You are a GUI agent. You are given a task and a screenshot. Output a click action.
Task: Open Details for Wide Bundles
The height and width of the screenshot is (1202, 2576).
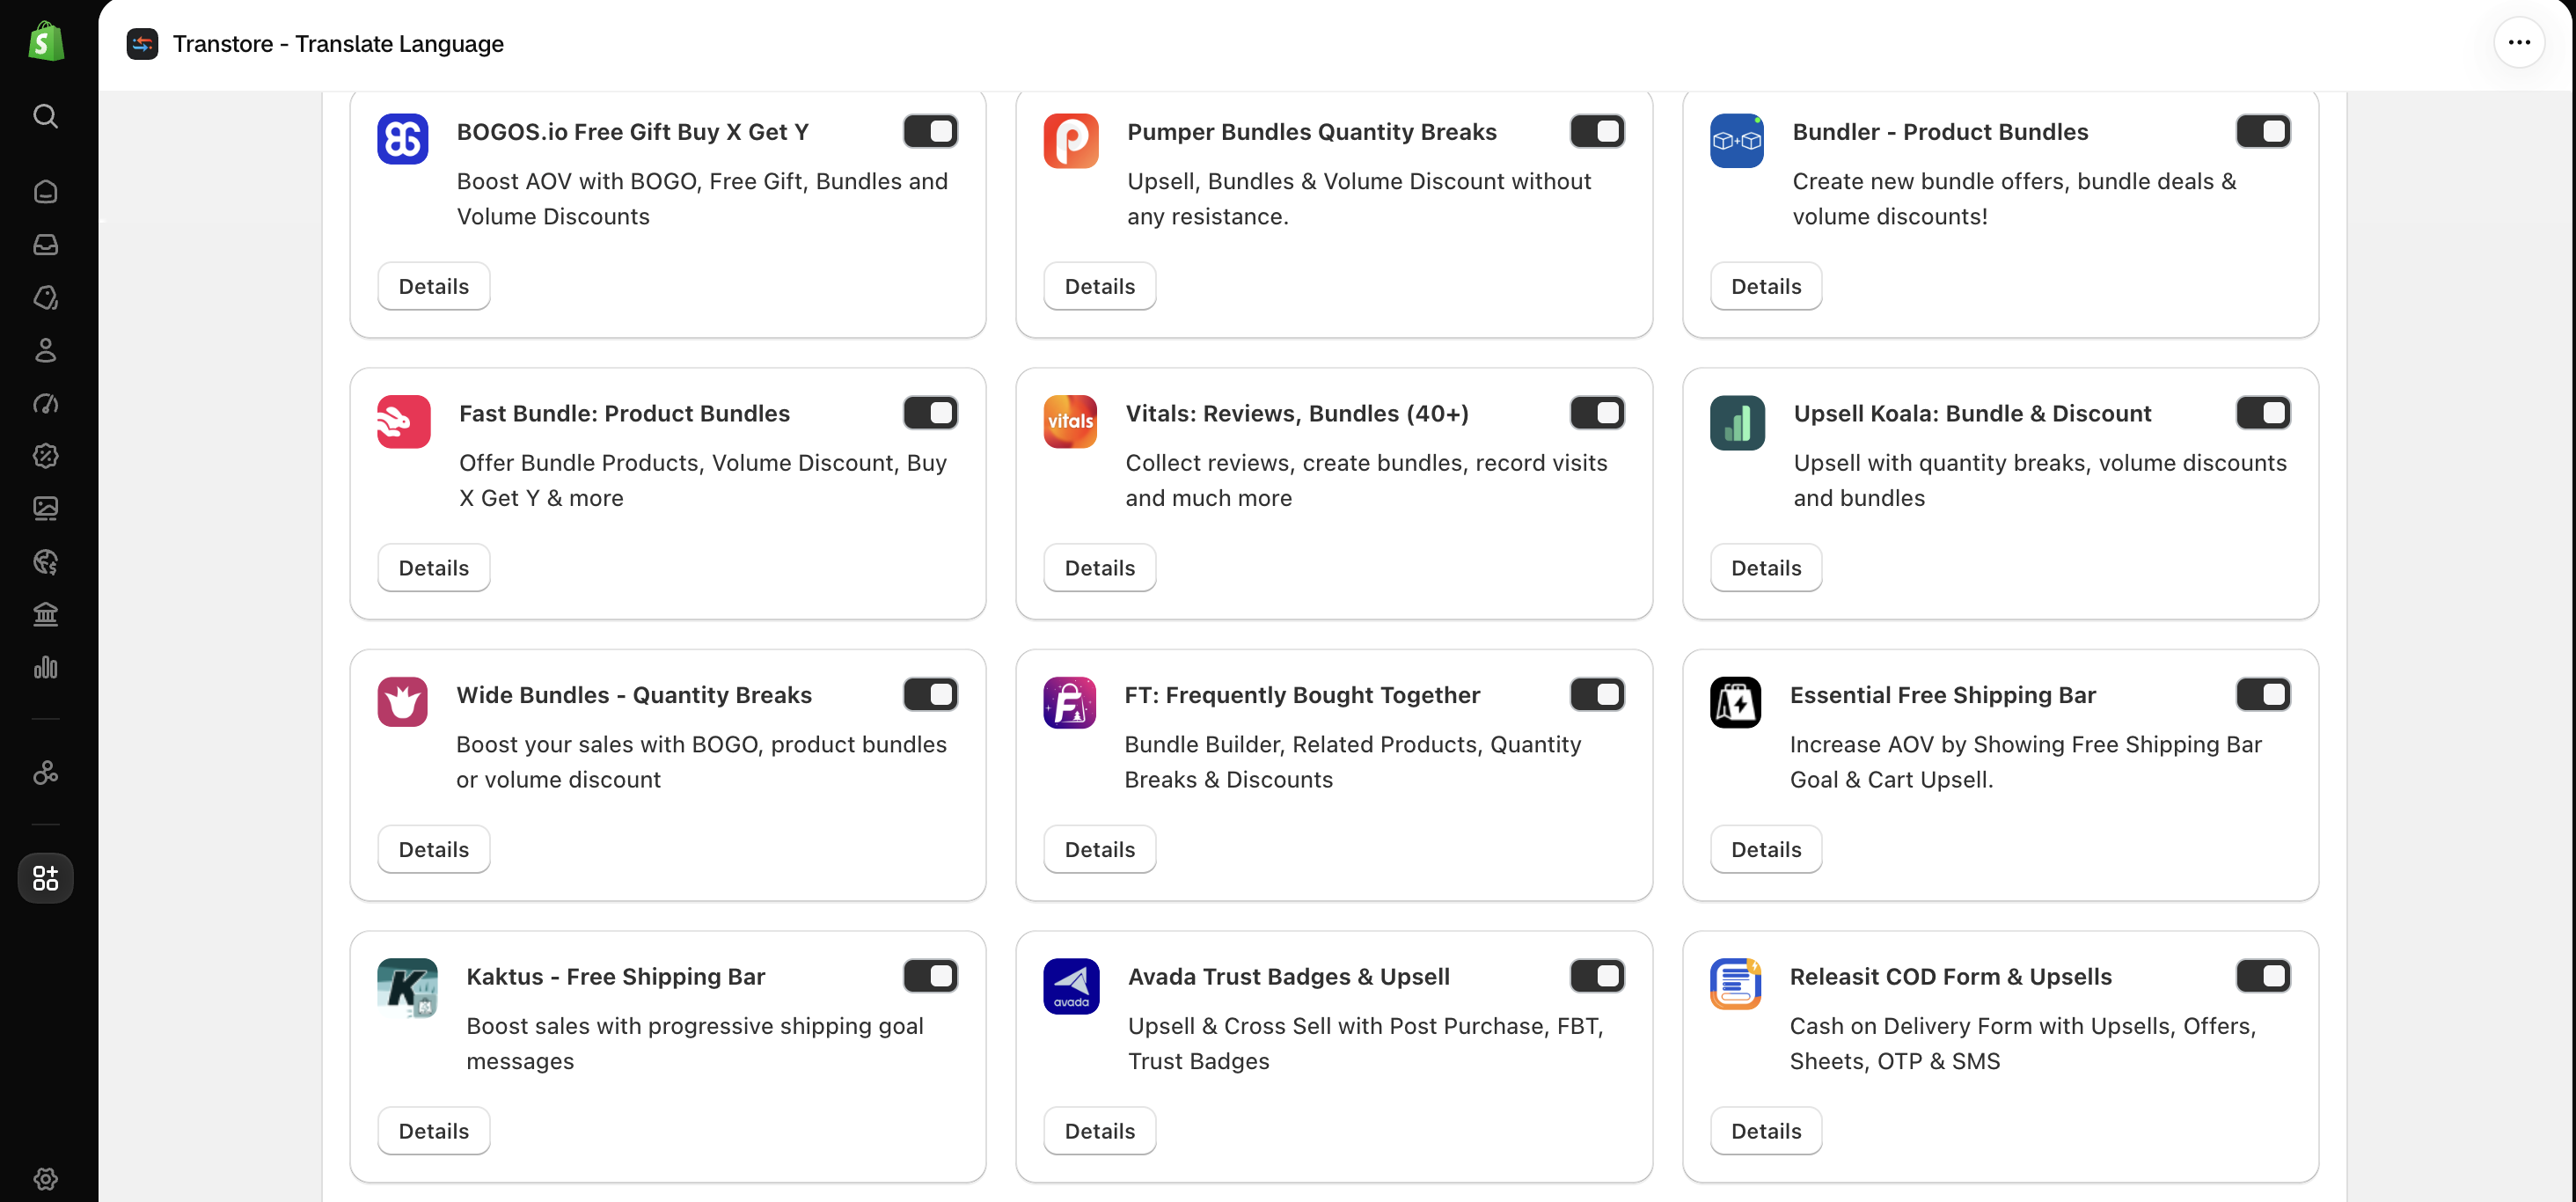click(x=434, y=849)
